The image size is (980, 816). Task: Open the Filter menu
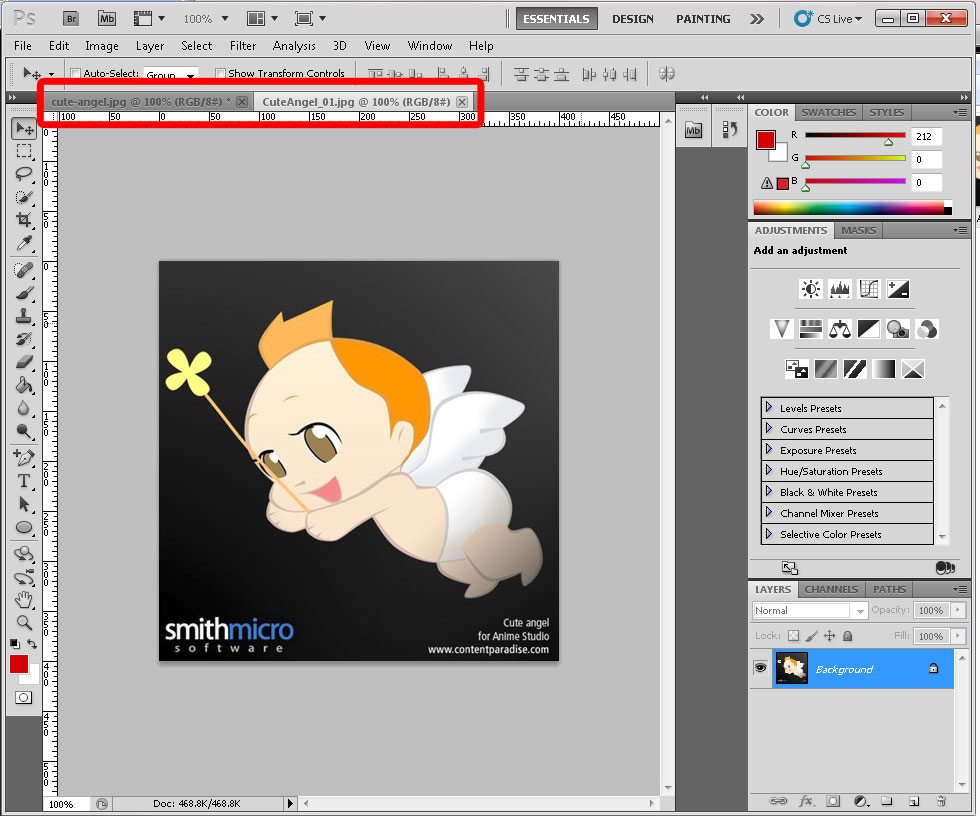click(x=243, y=46)
